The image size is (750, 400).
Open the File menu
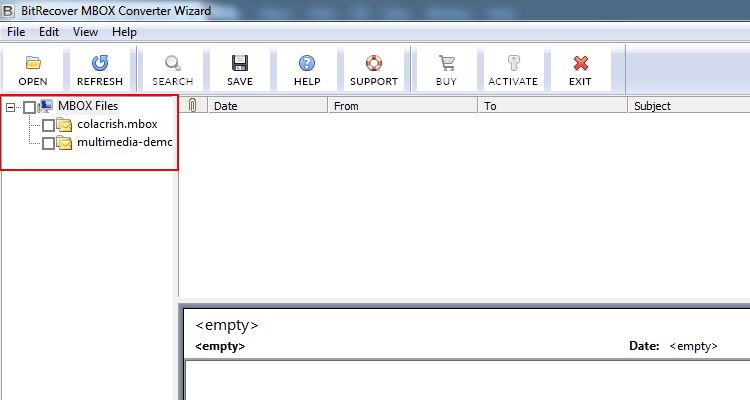click(x=16, y=32)
